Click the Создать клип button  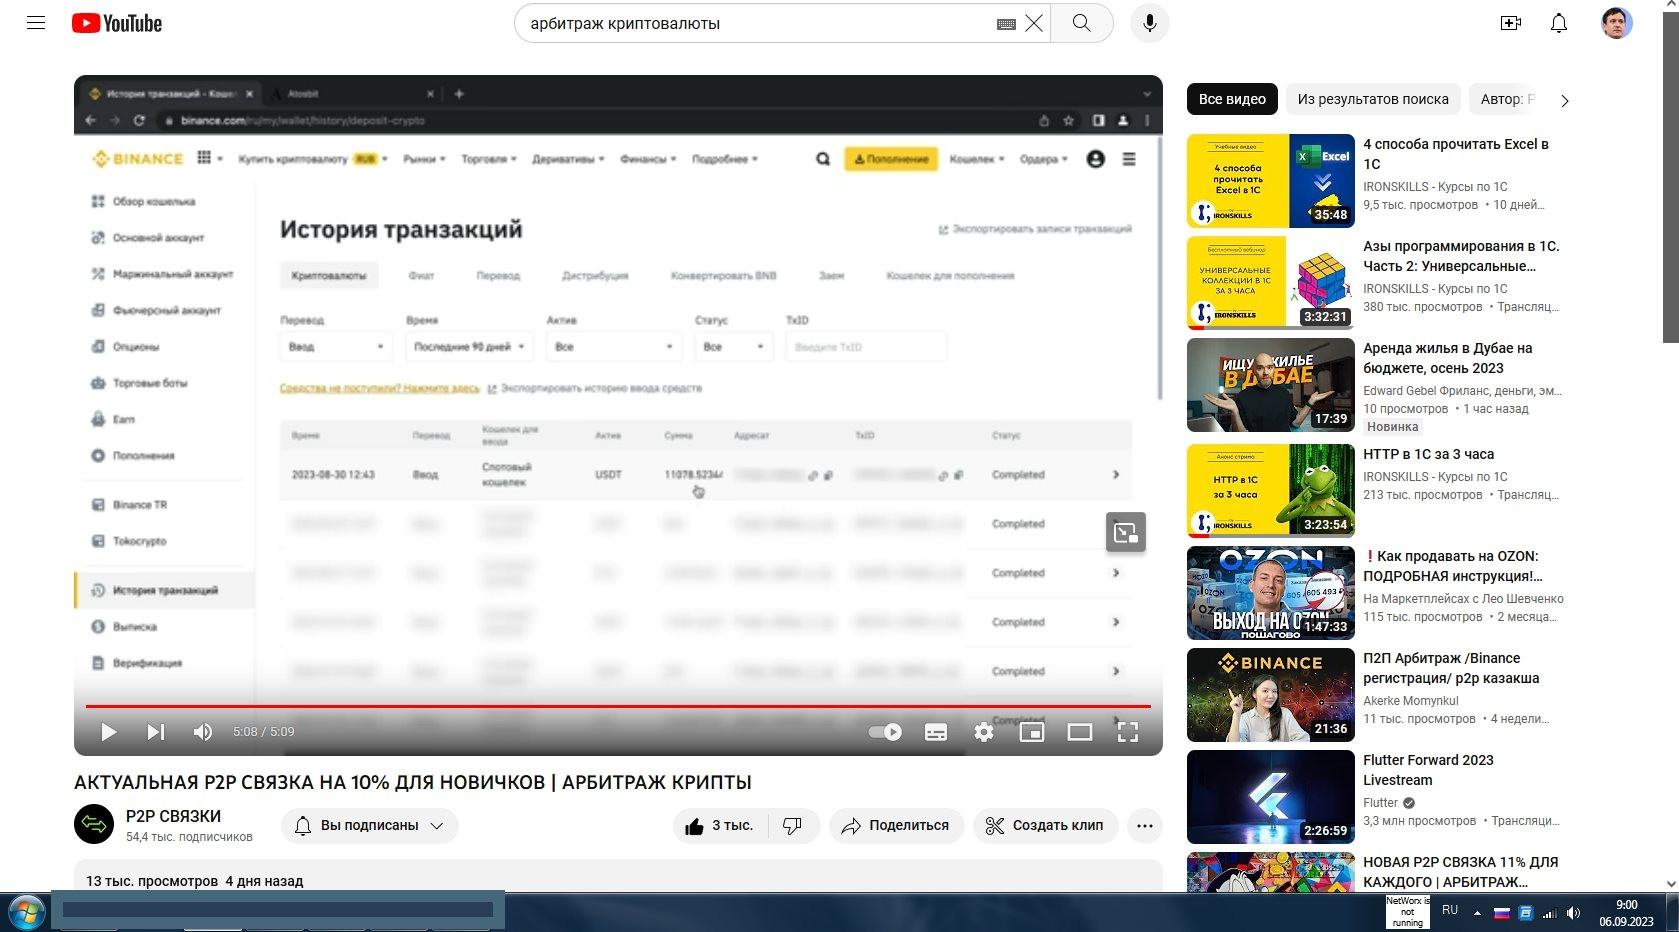tap(1046, 826)
